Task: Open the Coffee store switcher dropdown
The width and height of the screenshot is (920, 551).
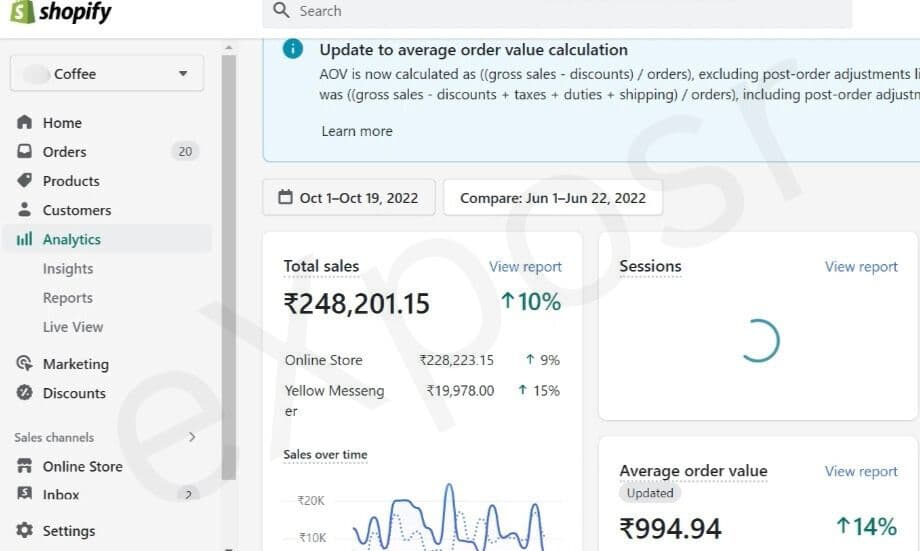Action: (107, 74)
